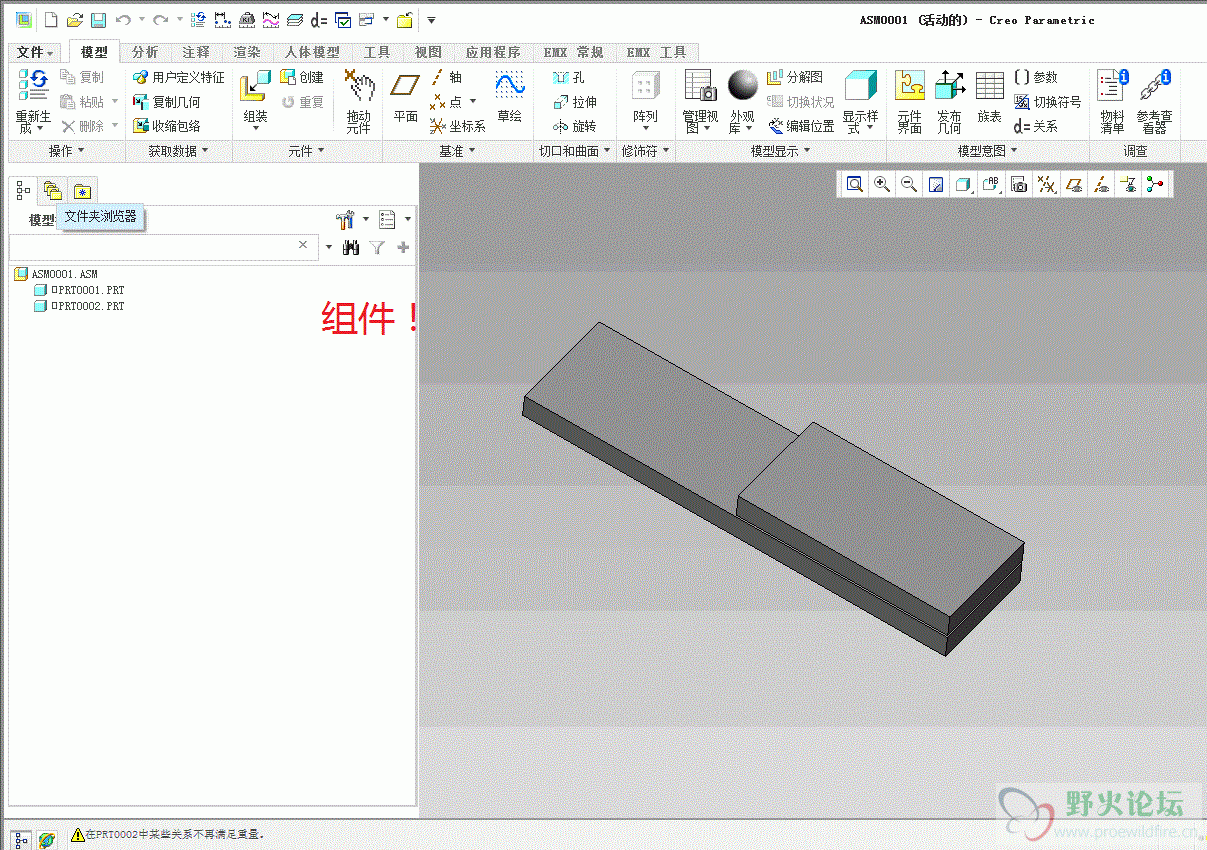Click the Repaint icon in graphics toolbar
This screenshot has width=1207, height=850.
click(x=936, y=184)
